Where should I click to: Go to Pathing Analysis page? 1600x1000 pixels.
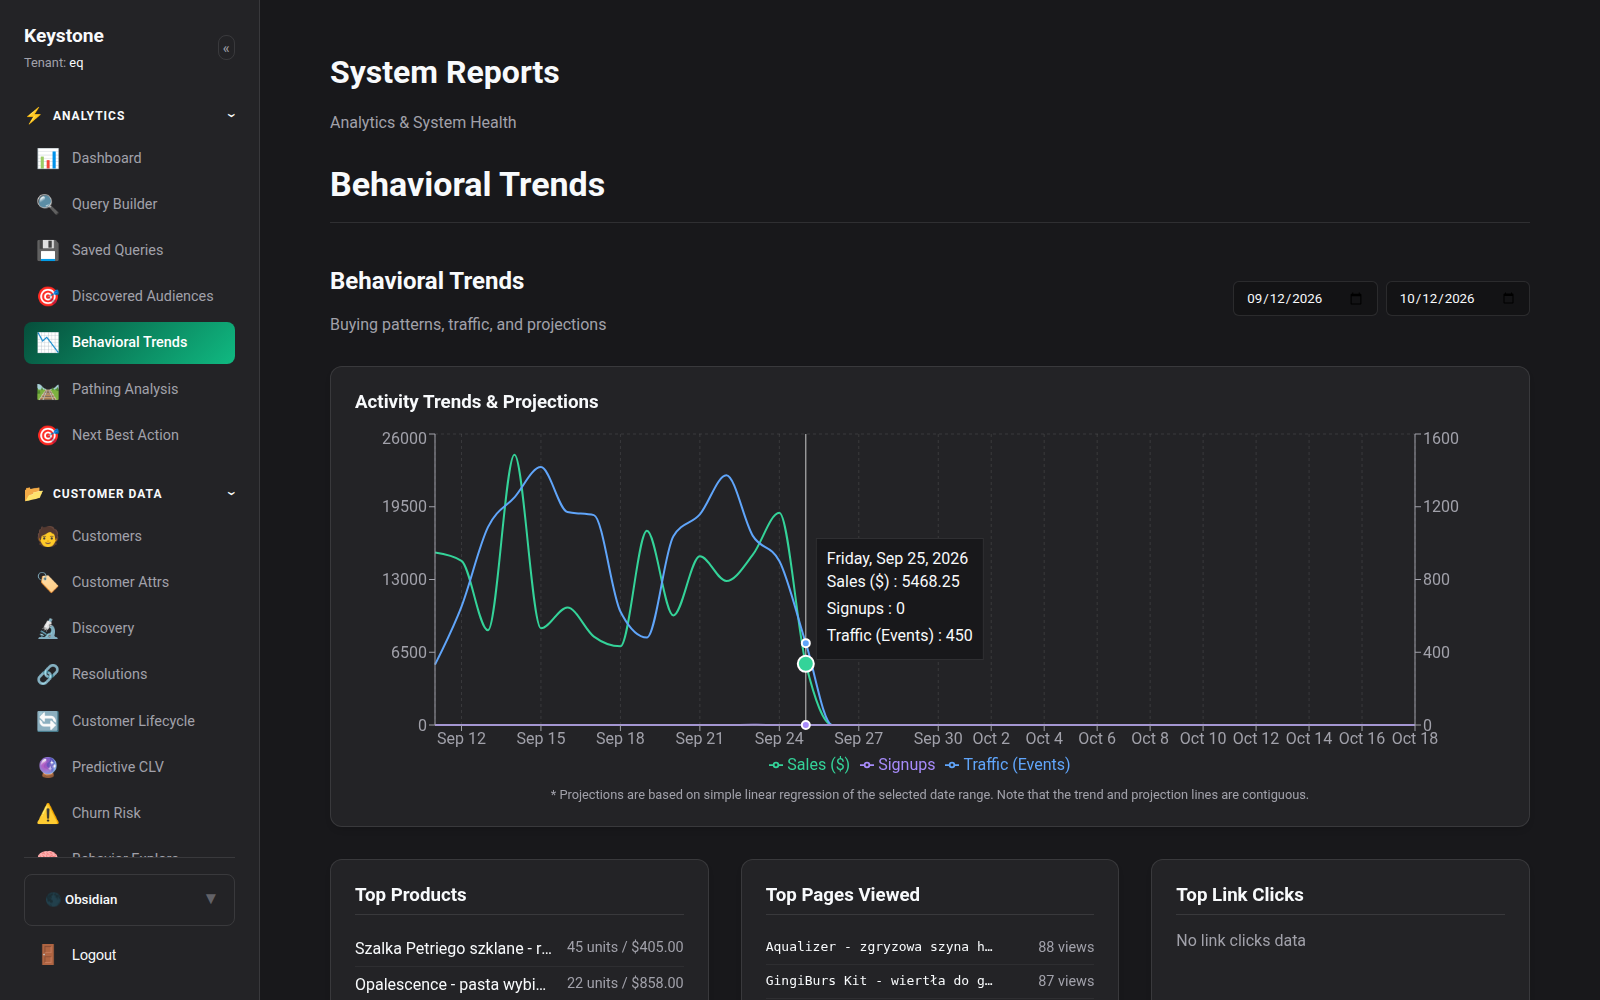pos(129,389)
